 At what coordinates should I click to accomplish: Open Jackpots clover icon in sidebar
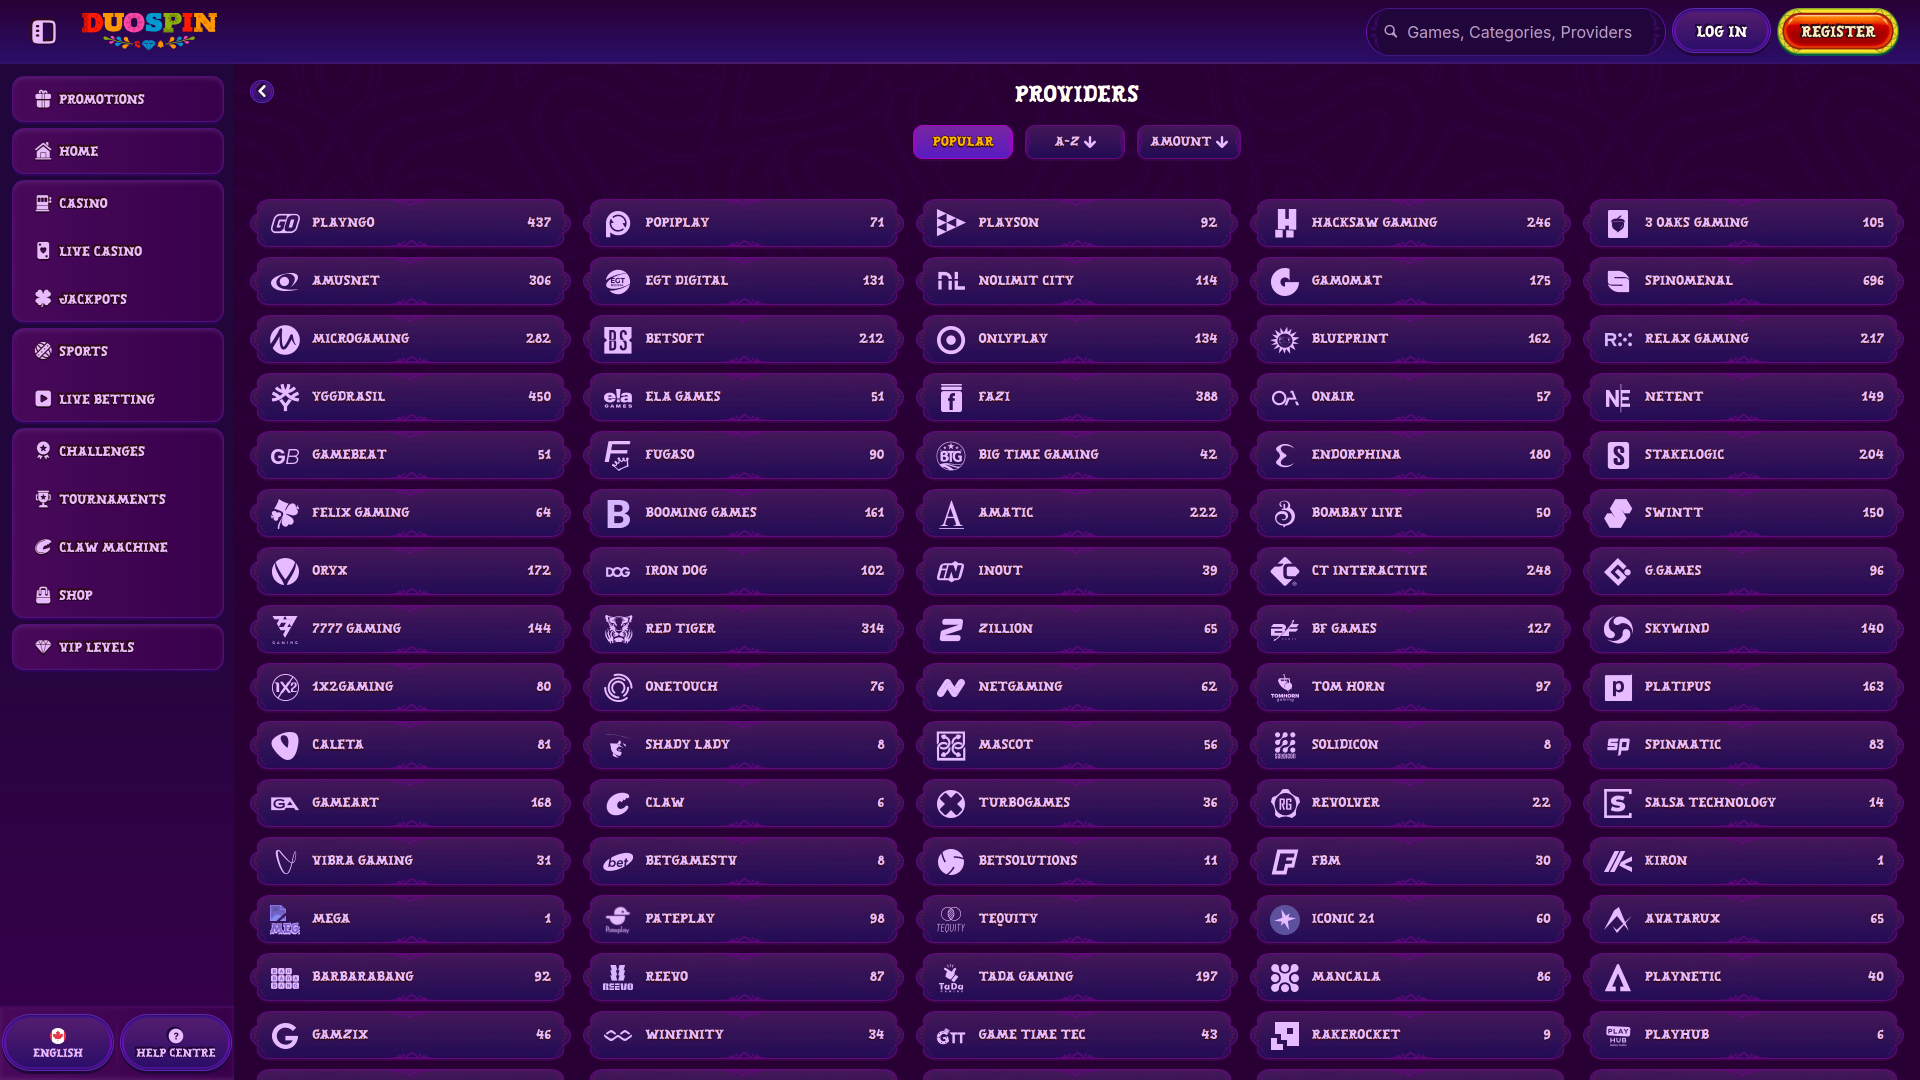pyautogui.click(x=43, y=299)
